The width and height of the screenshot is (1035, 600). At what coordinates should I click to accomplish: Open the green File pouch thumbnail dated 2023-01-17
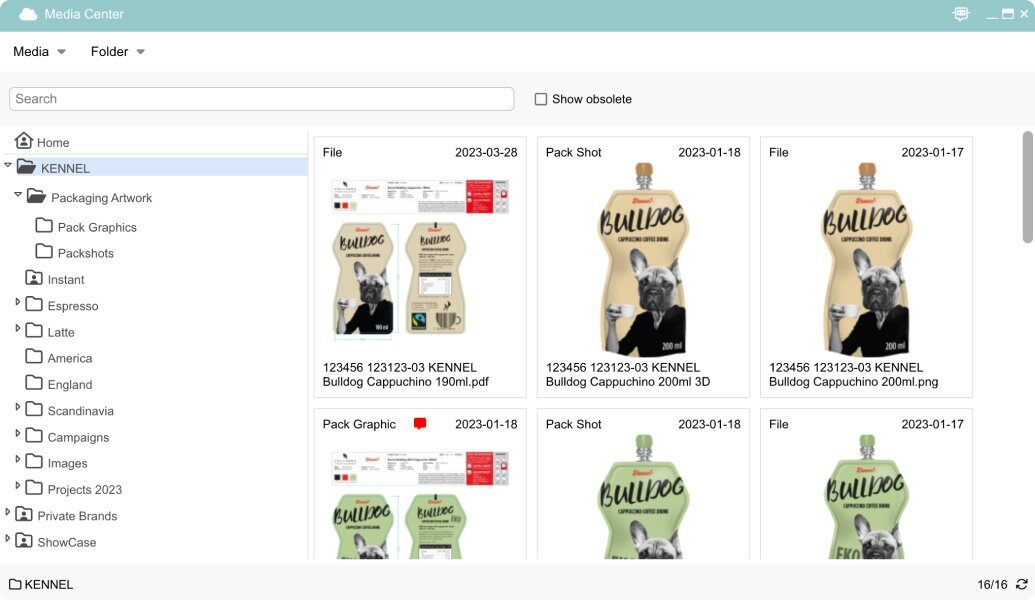[x=867, y=497]
